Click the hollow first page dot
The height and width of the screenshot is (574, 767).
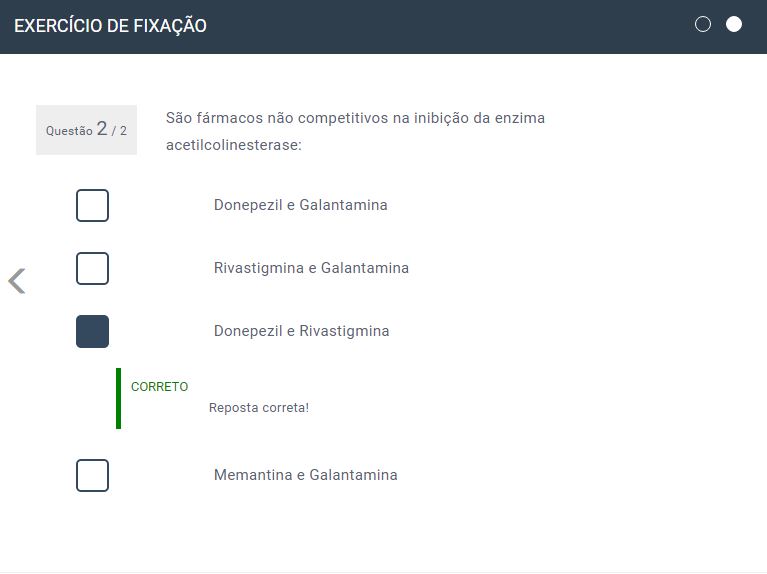pos(703,24)
